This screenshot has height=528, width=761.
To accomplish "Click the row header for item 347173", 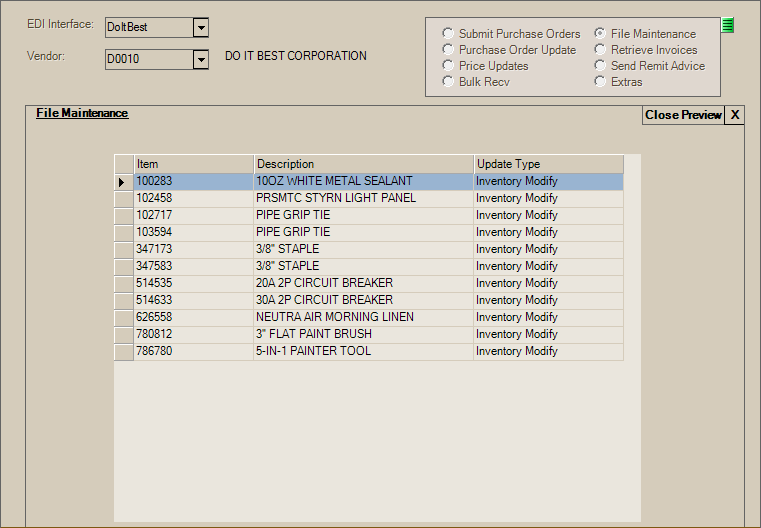I will (x=124, y=249).
